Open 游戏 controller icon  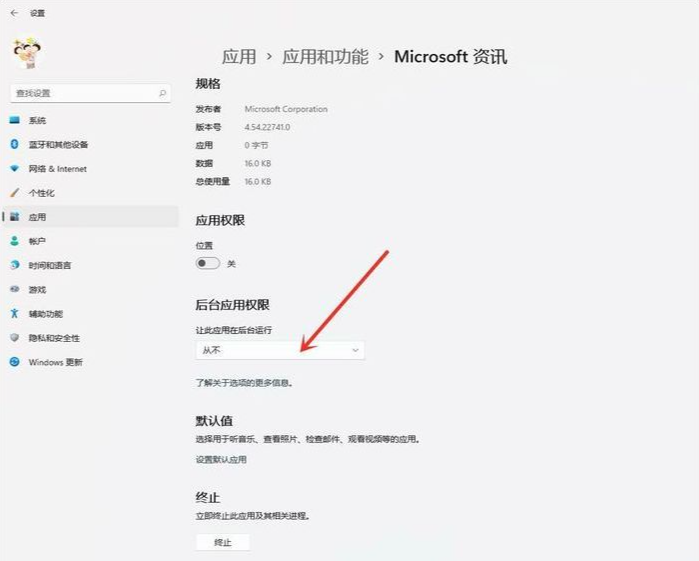coord(15,289)
